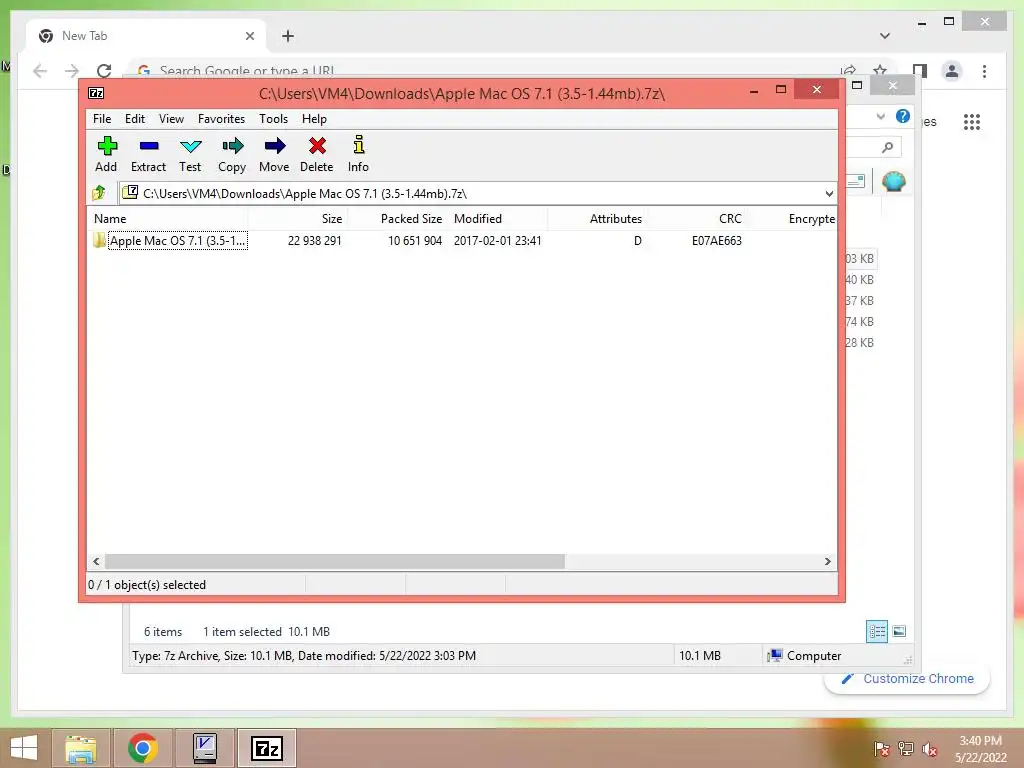Sort by CRC column header
This screenshot has height=768, width=1024.
(696, 219)
